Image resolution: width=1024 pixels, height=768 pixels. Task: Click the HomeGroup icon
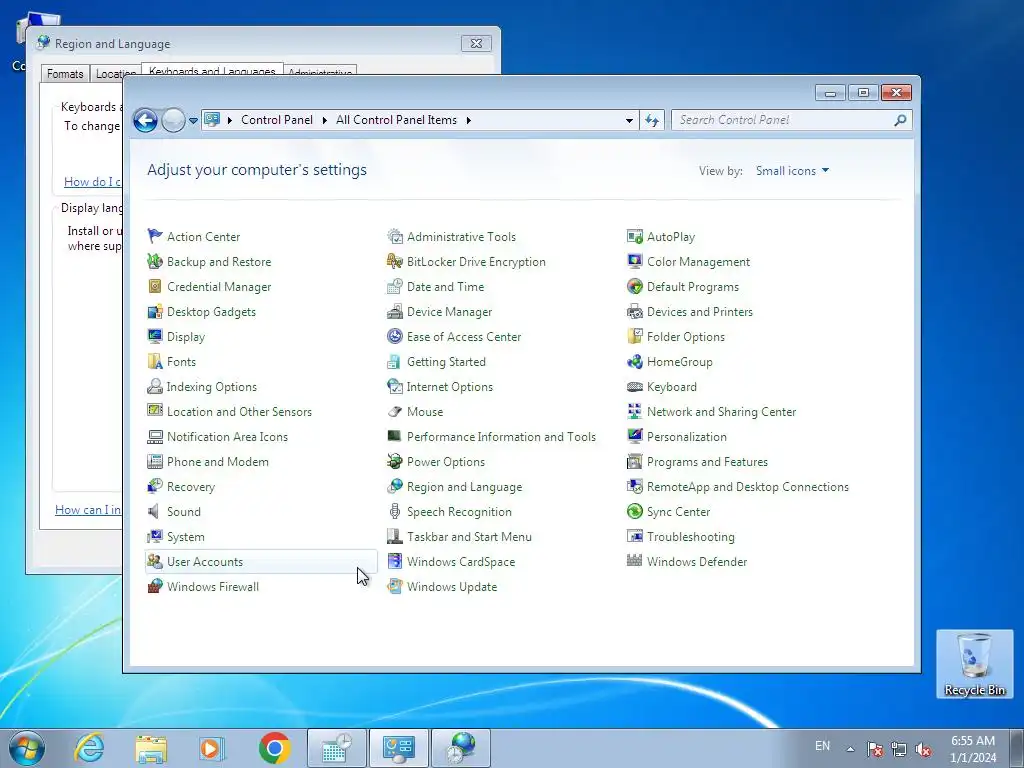click(x=635, y=361)
